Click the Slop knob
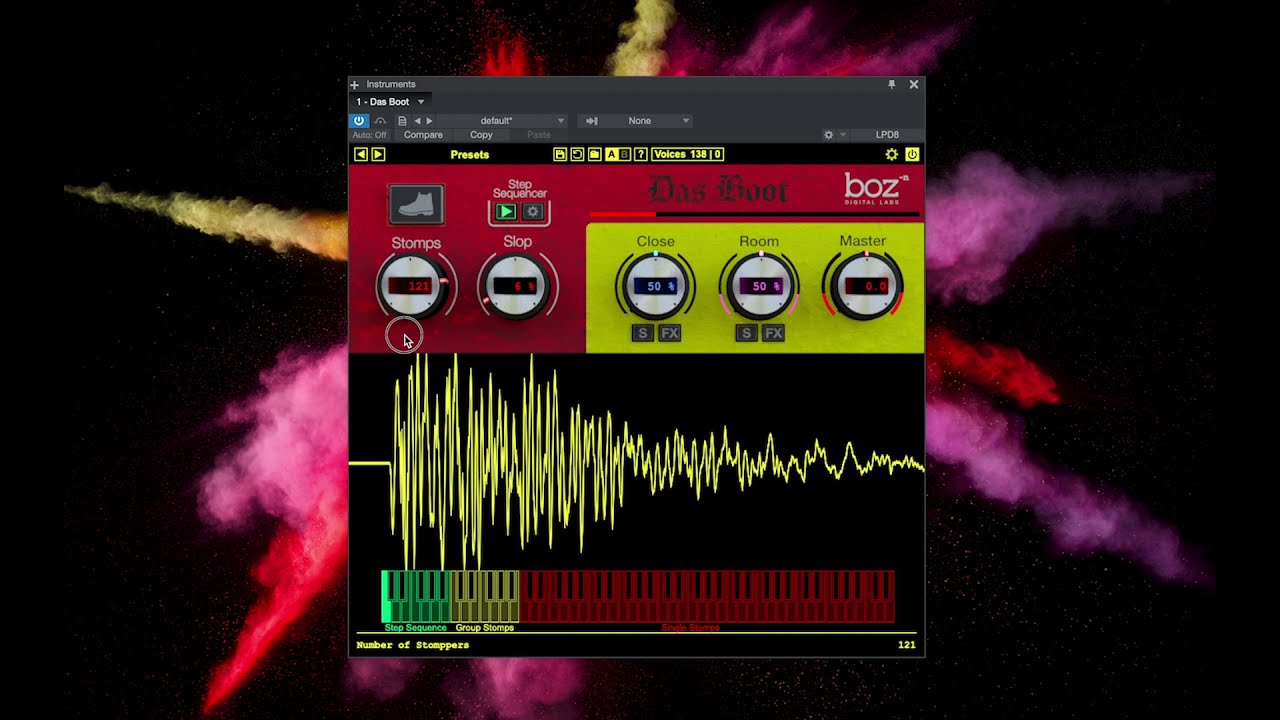This screenshot has height=720, width=1280. pos(517,286)
